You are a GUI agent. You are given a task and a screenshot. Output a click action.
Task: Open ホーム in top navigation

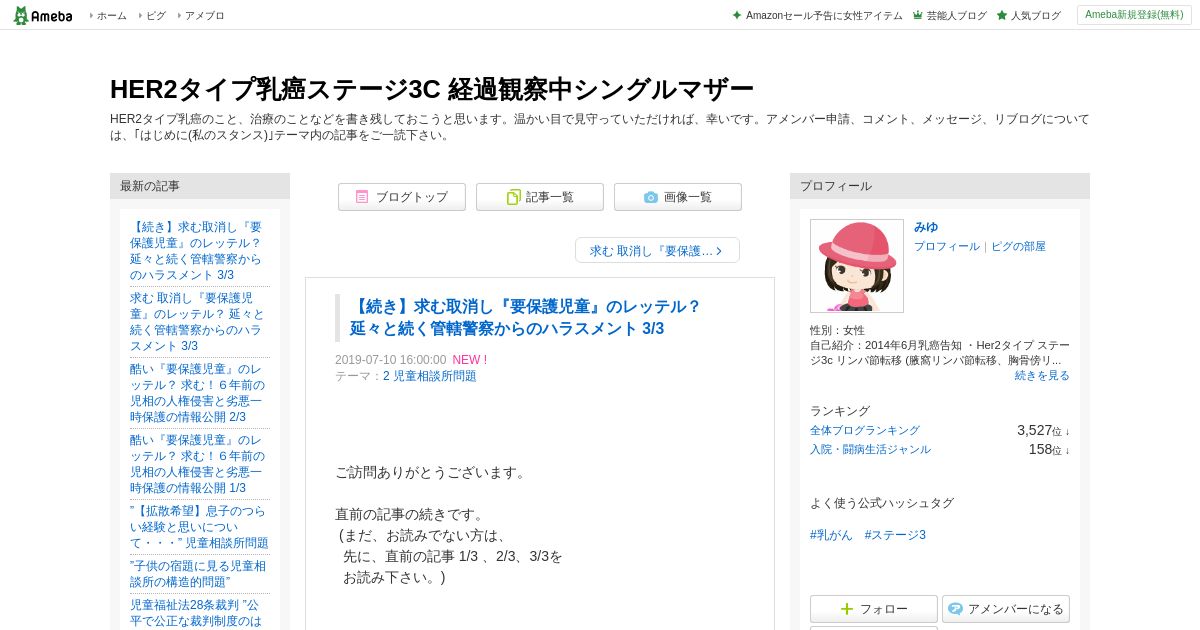[112, 15]
